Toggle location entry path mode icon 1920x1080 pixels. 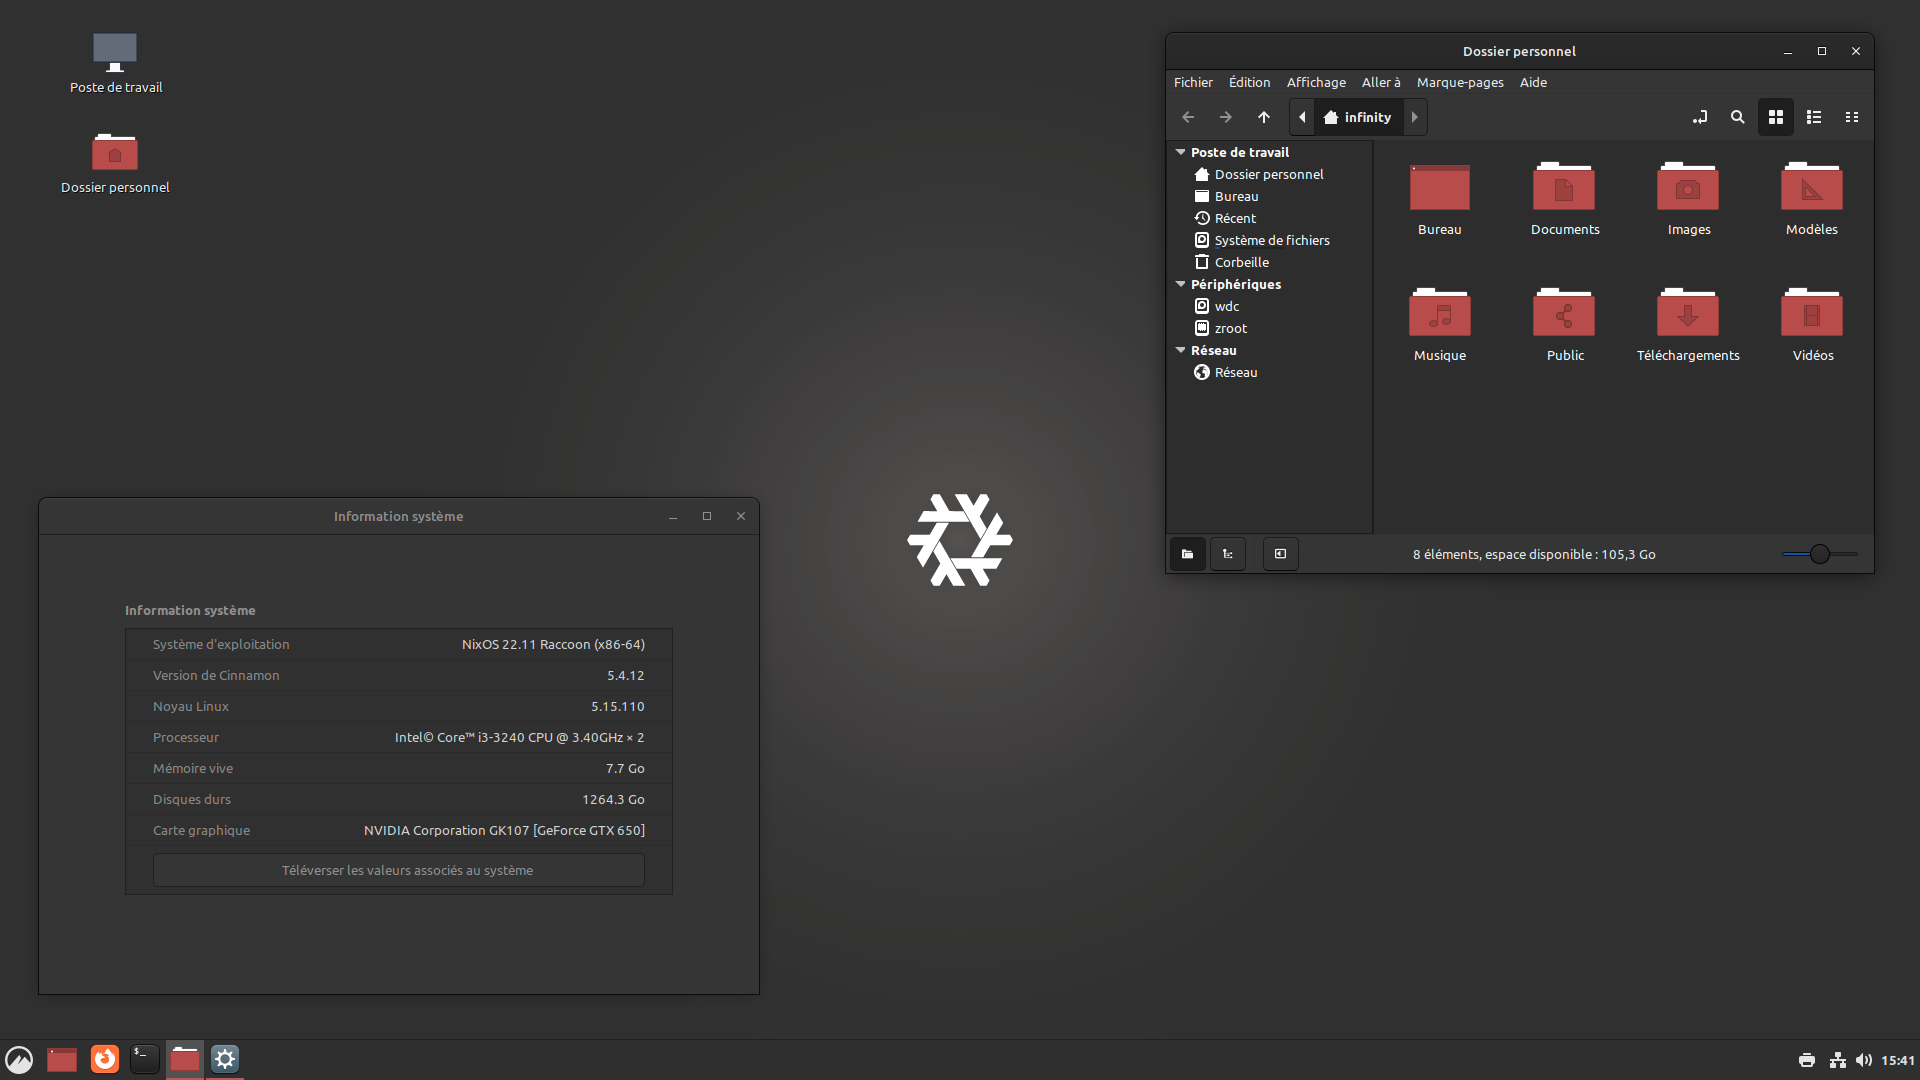pyautogui.click(x=1699, y=117)
